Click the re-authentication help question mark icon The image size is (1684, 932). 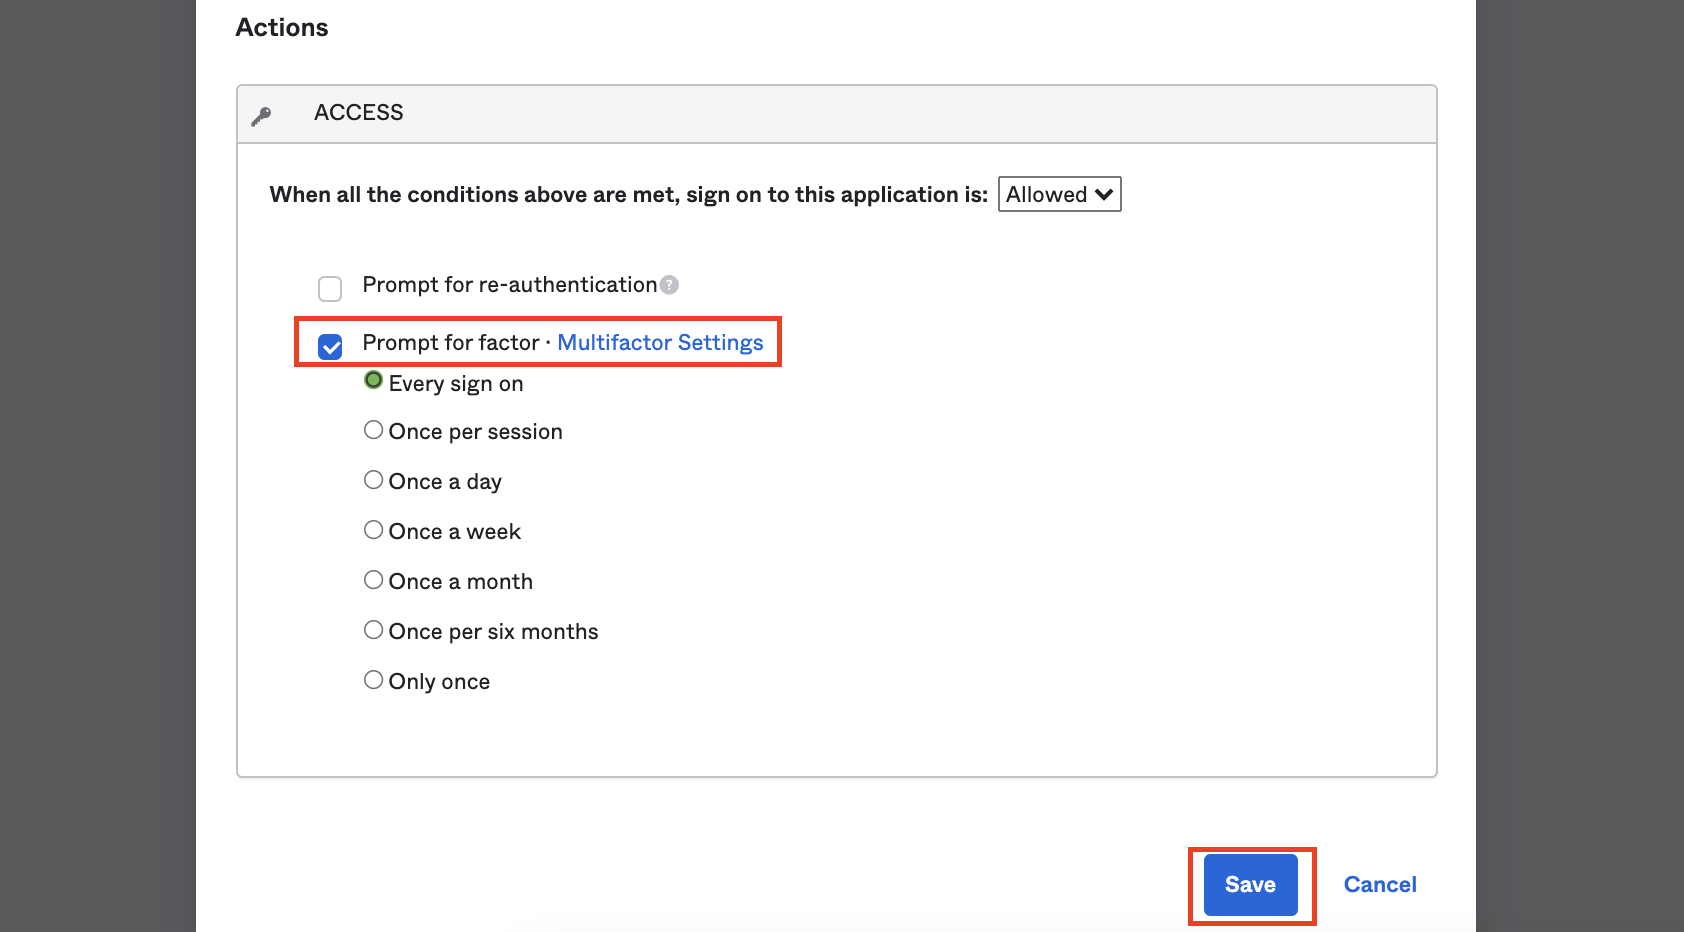(x=669, y=285)
